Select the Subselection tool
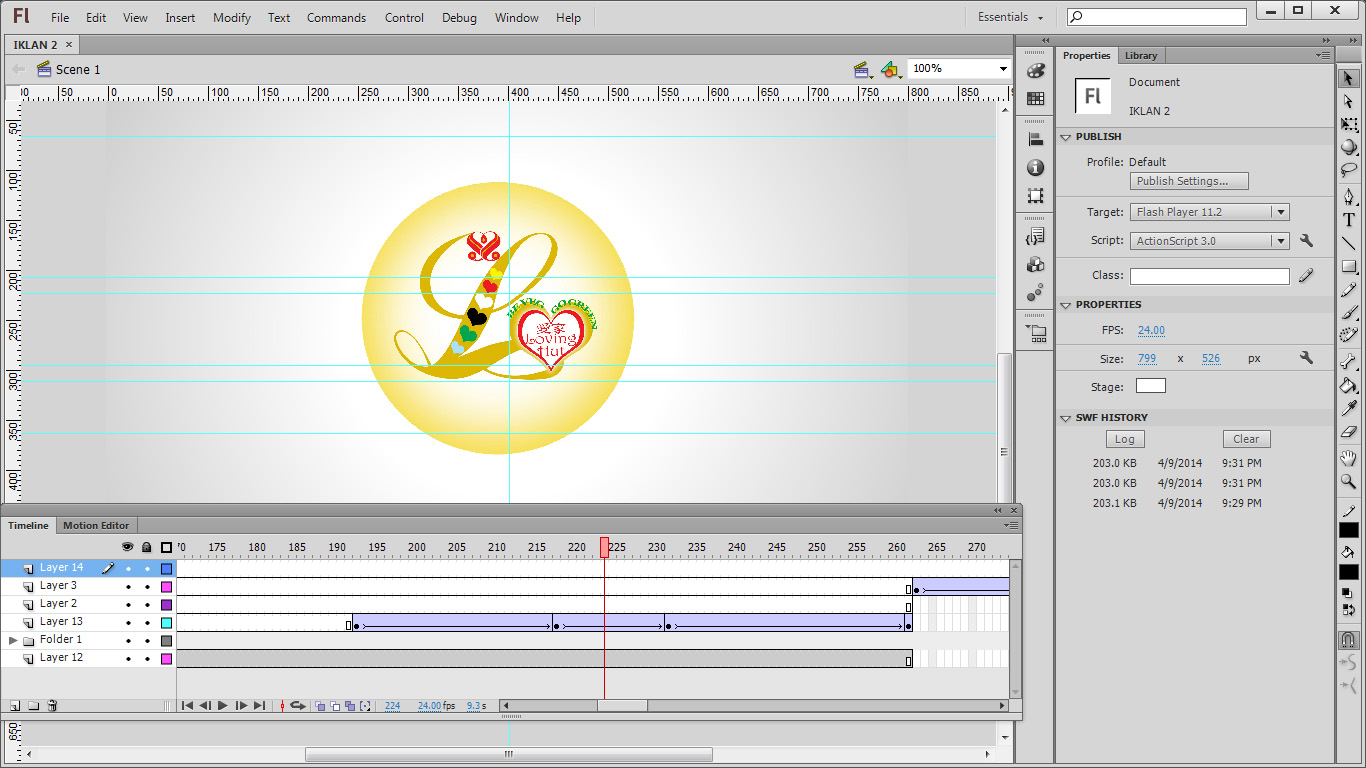The width and height of the screenshot is (1366, 768). (1348, 101)
